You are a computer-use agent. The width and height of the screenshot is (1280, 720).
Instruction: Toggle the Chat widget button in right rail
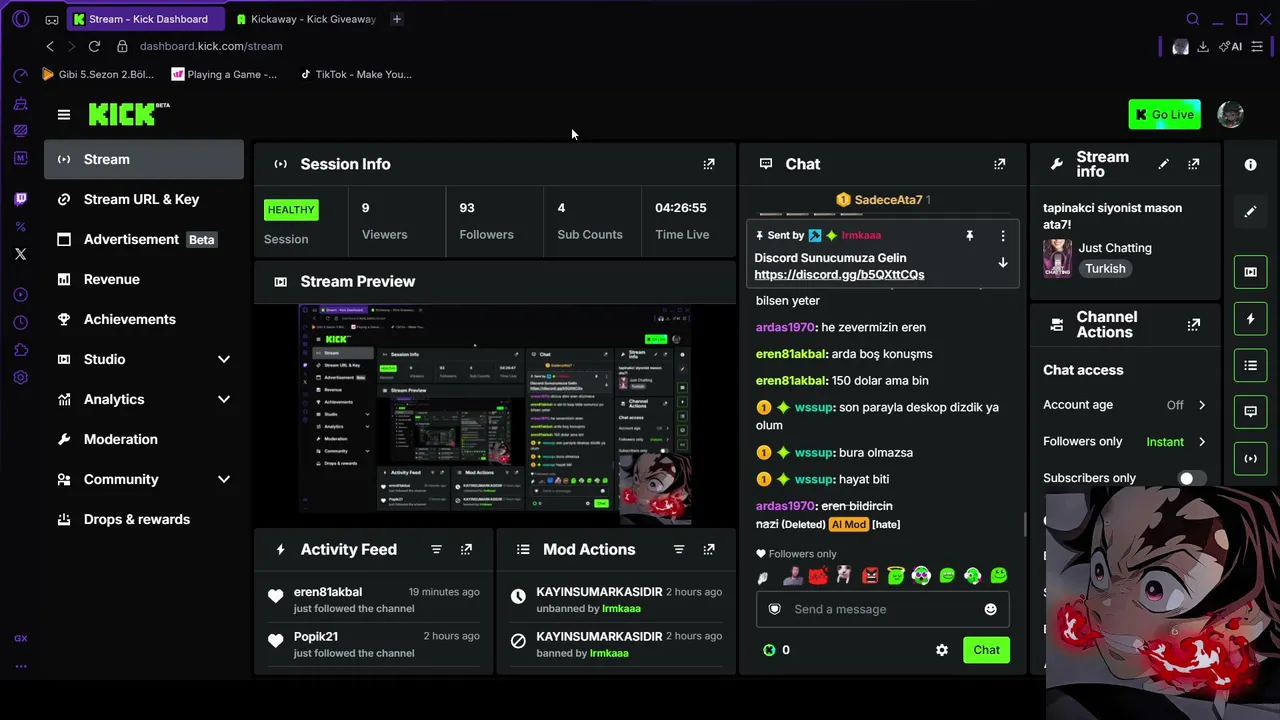pyautogui.click(x=1250, y=412)
